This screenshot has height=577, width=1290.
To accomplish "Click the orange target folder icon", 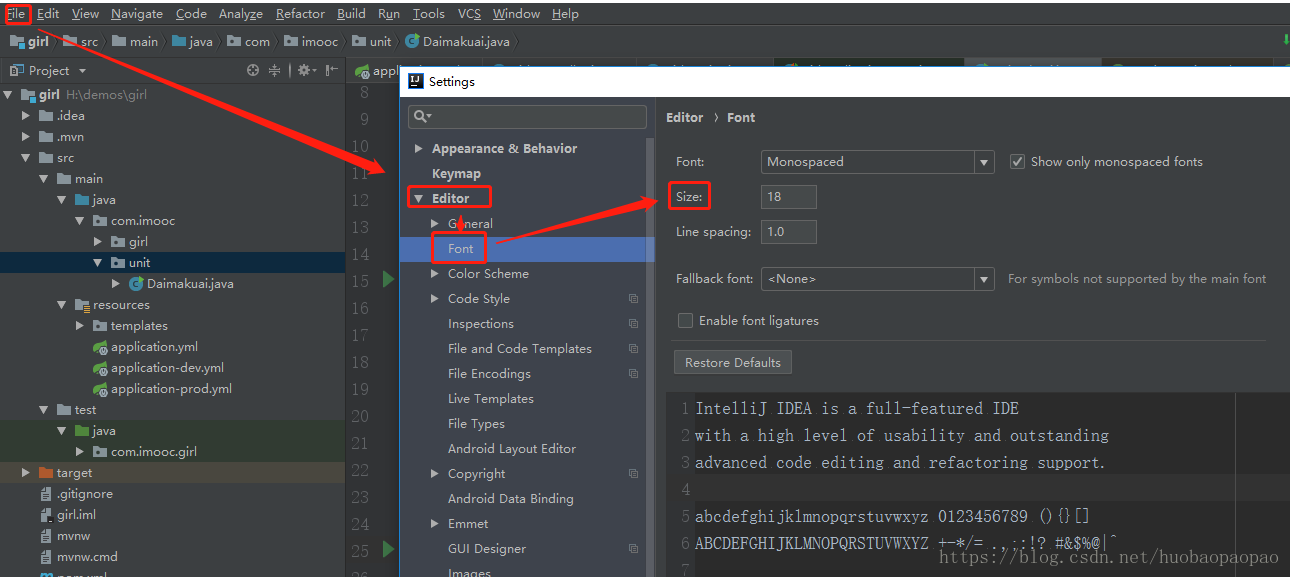I will click(x=46, y=473).
